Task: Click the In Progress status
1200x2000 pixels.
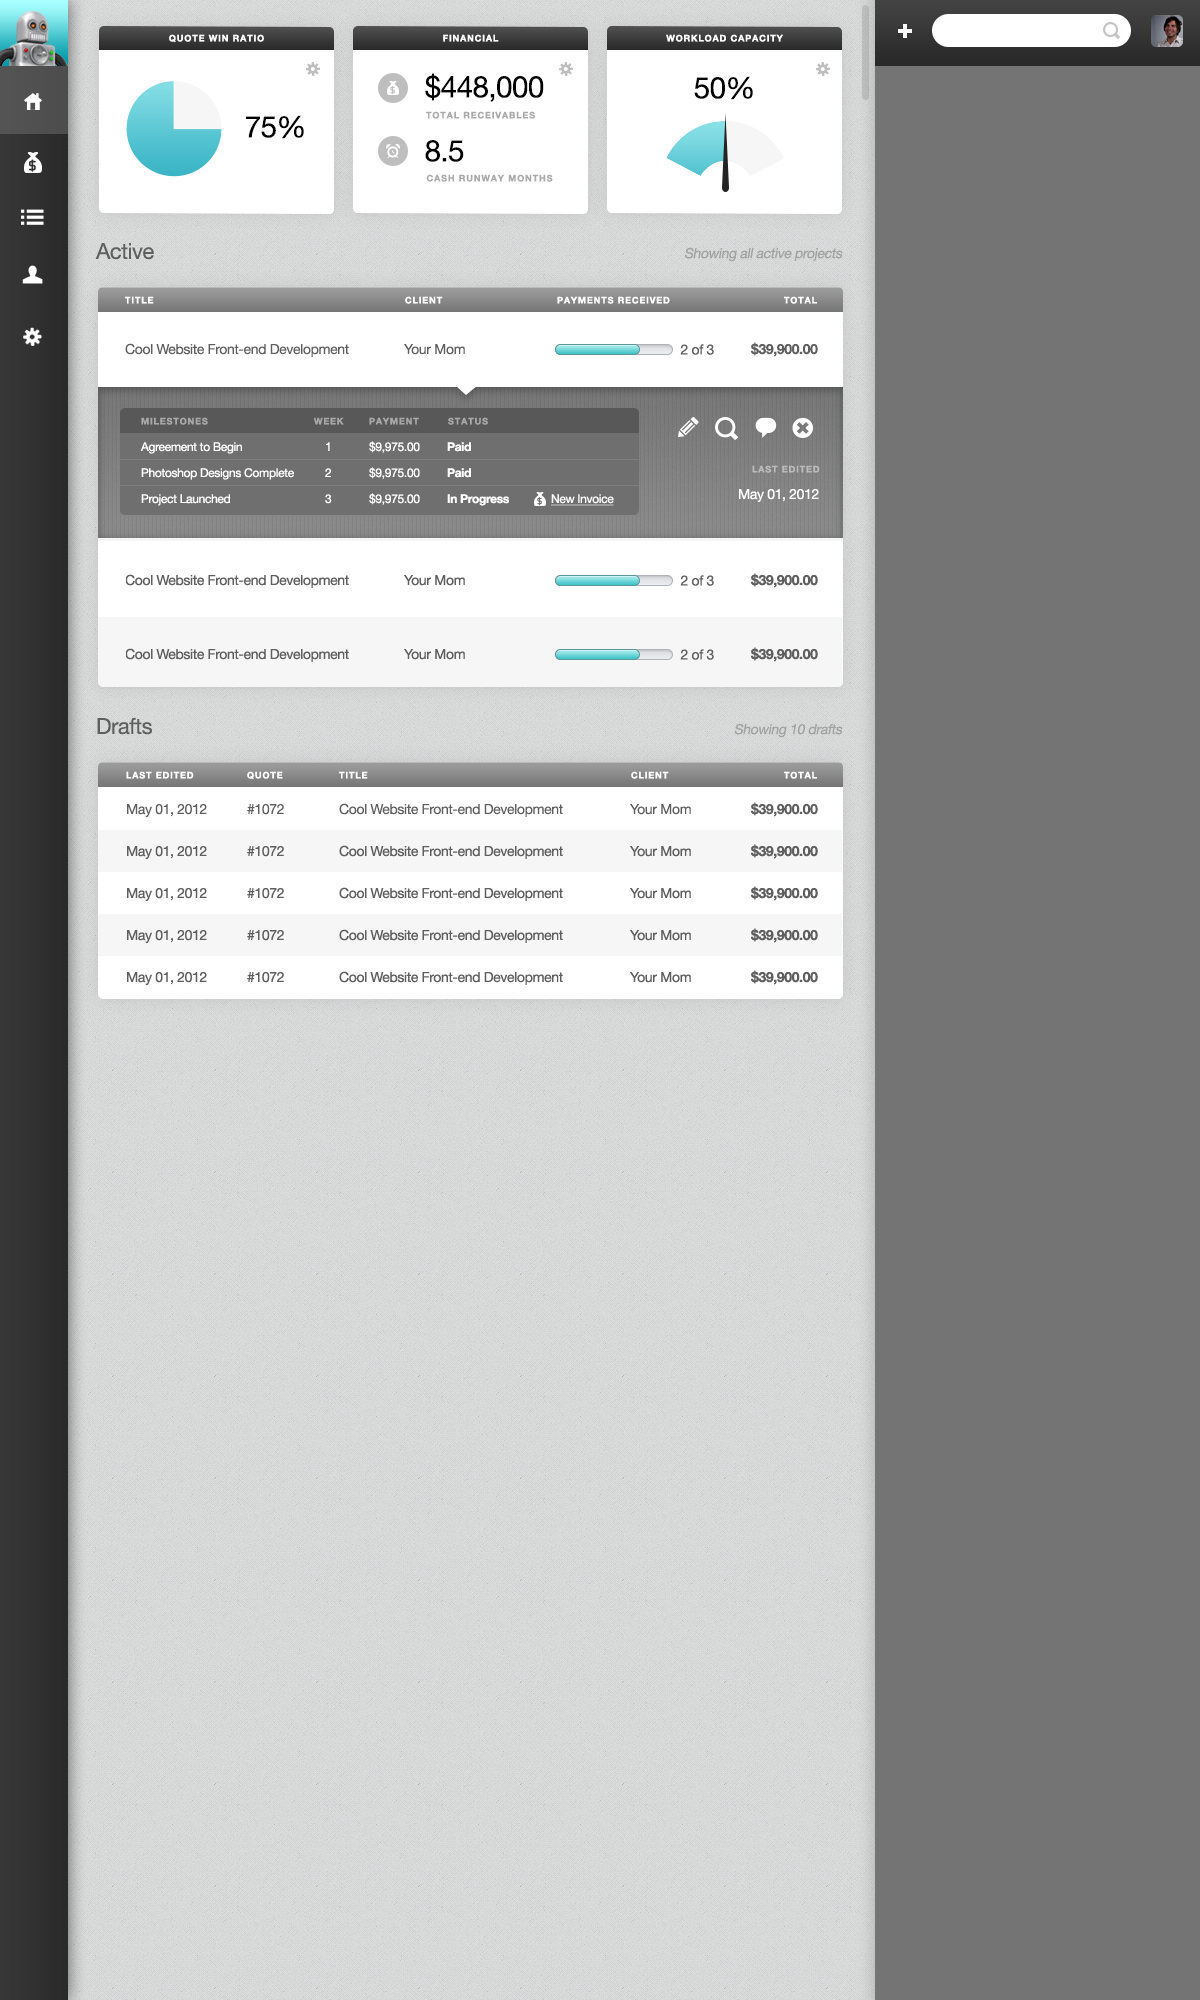Action: pos(478,499)
